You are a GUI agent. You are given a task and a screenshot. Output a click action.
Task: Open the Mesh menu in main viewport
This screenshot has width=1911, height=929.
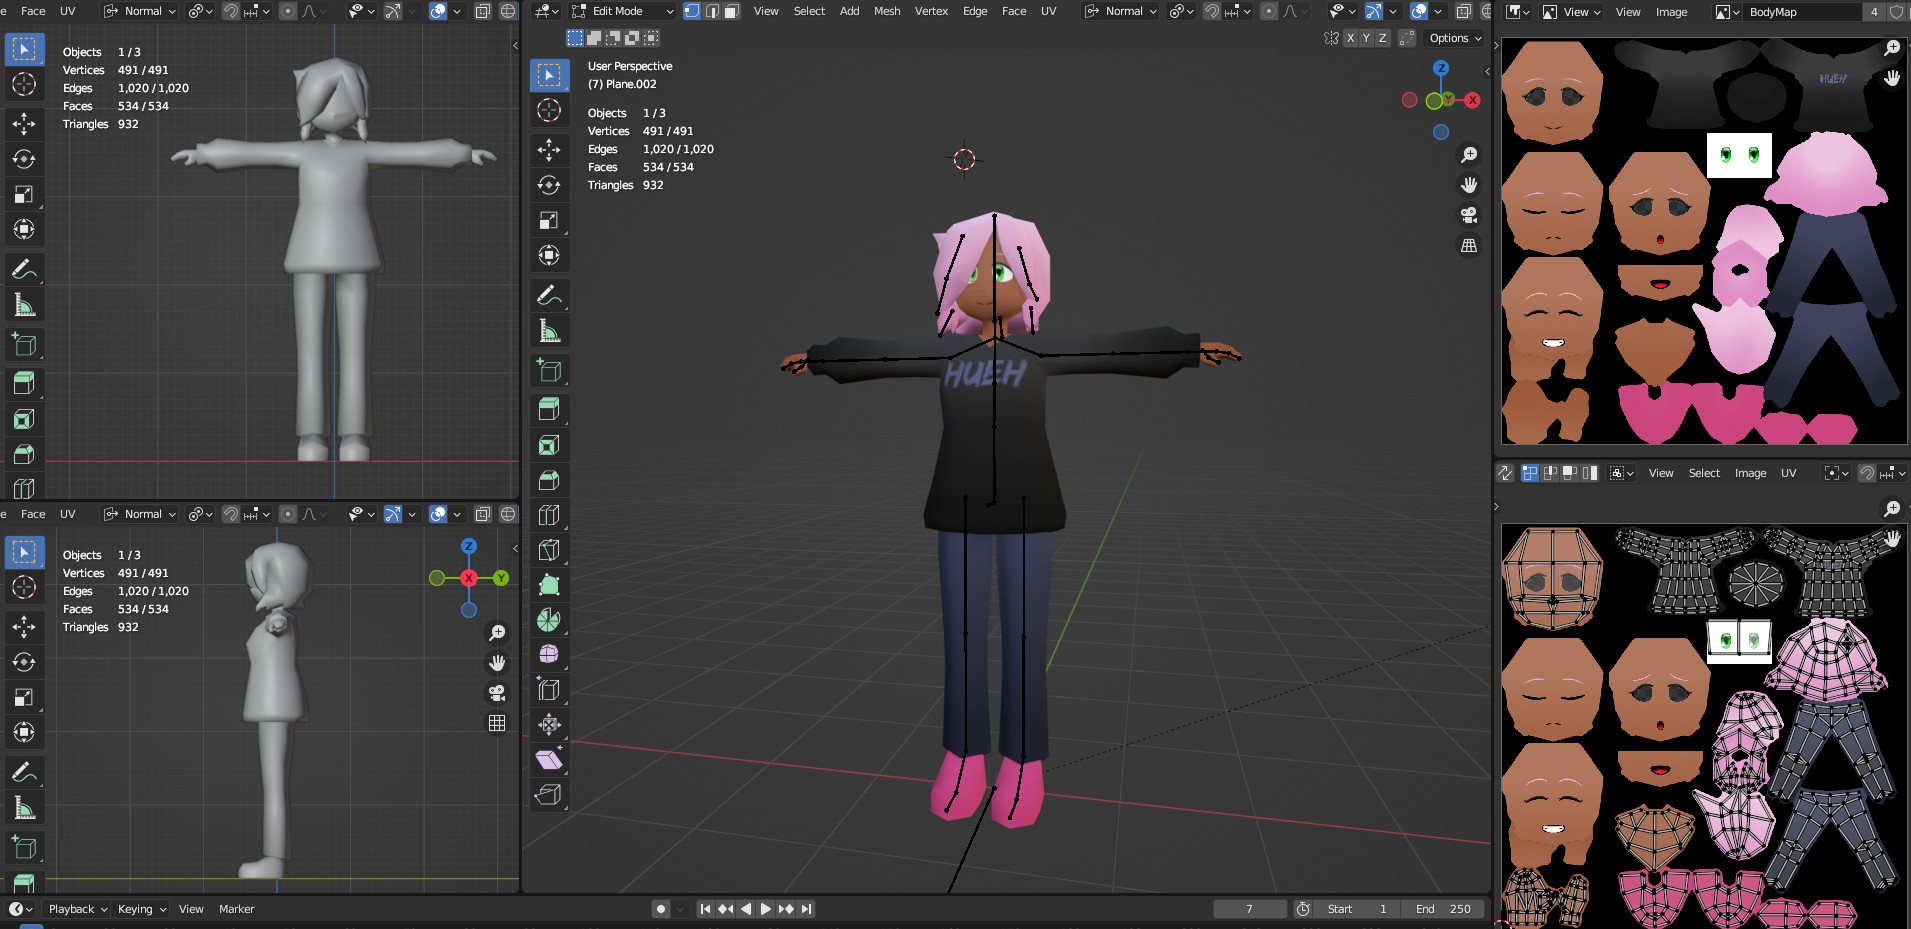[x=886, y=11]
